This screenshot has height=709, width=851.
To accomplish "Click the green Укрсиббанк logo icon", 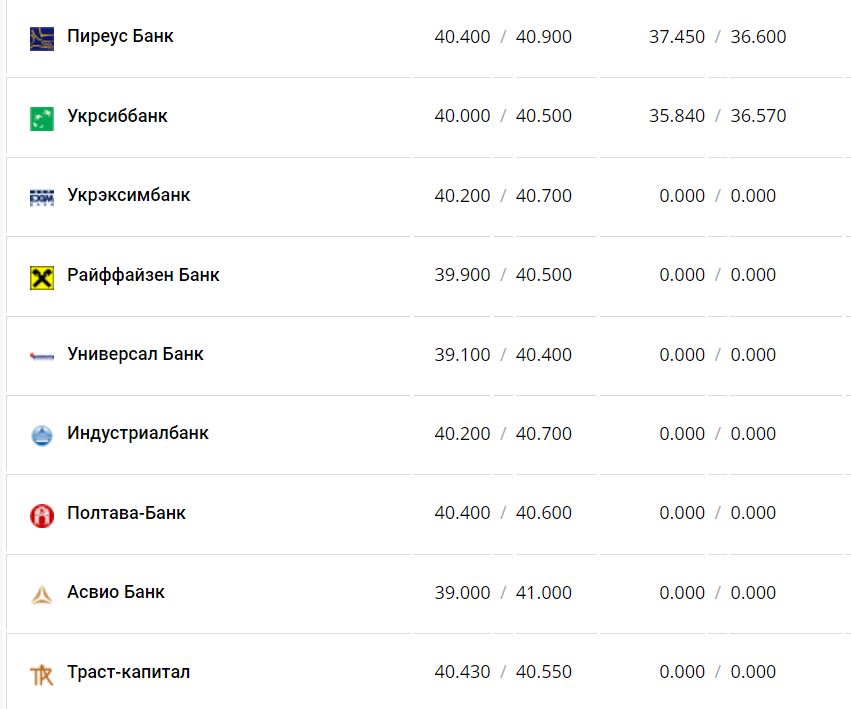I will pyautogui.click(x=41, y=118).
